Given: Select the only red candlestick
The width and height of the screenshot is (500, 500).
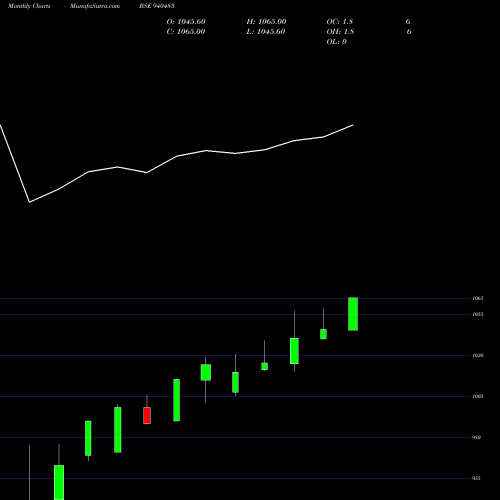Looking at the screenshot, I should [147, 415].
